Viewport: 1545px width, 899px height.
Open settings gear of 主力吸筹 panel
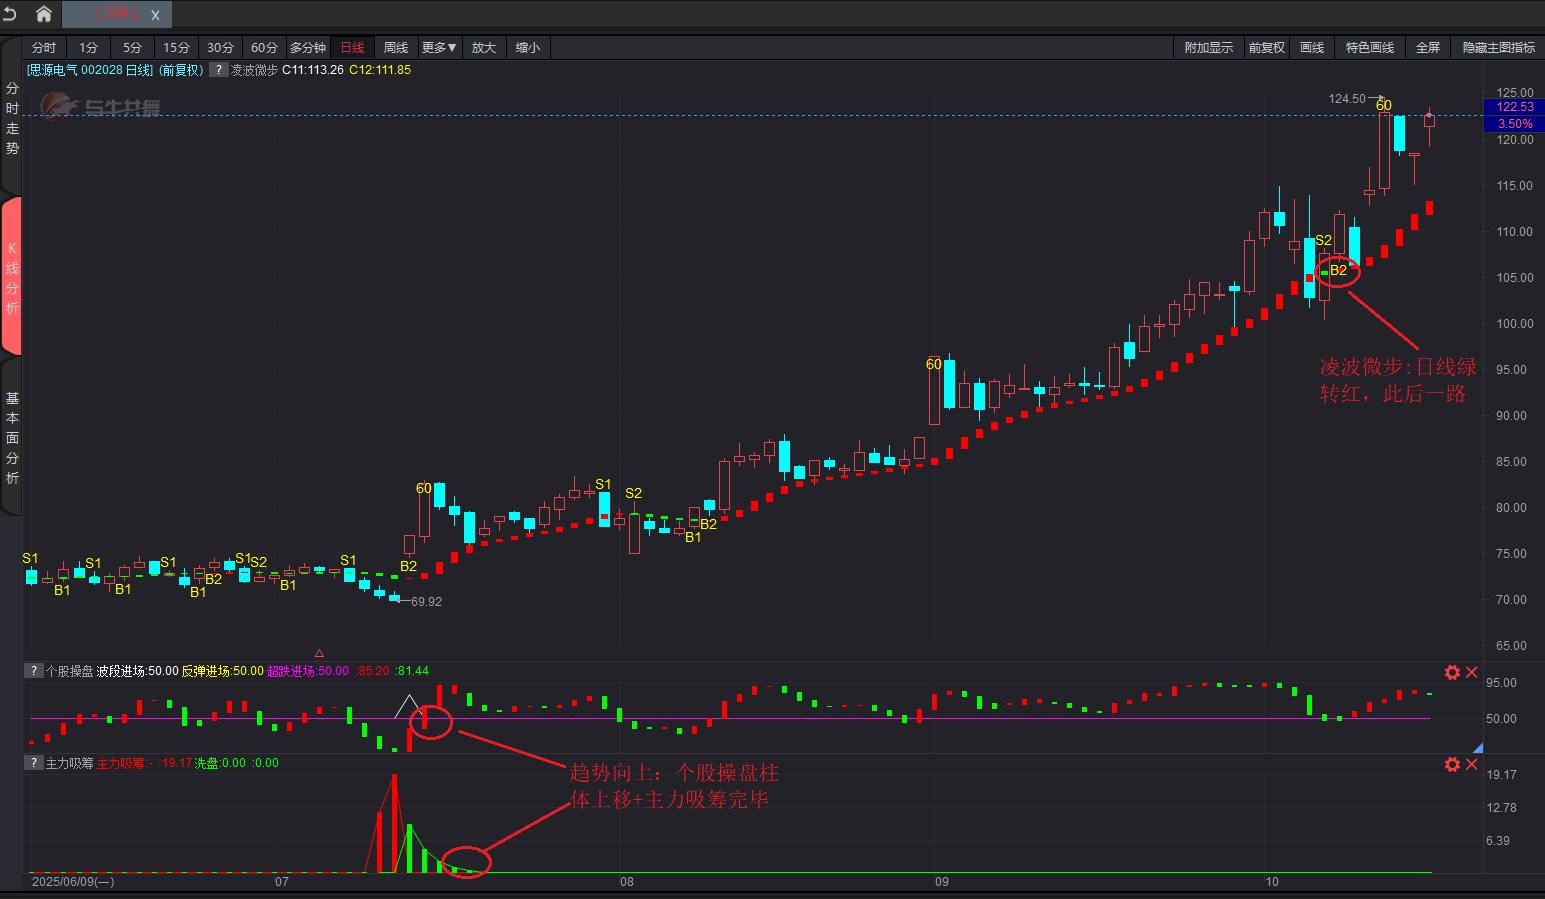tap(1452, 764)
